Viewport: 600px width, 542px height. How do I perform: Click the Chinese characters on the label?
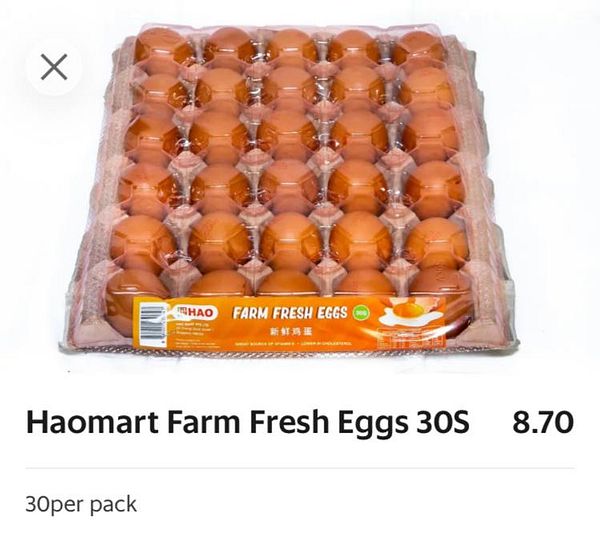289,329
